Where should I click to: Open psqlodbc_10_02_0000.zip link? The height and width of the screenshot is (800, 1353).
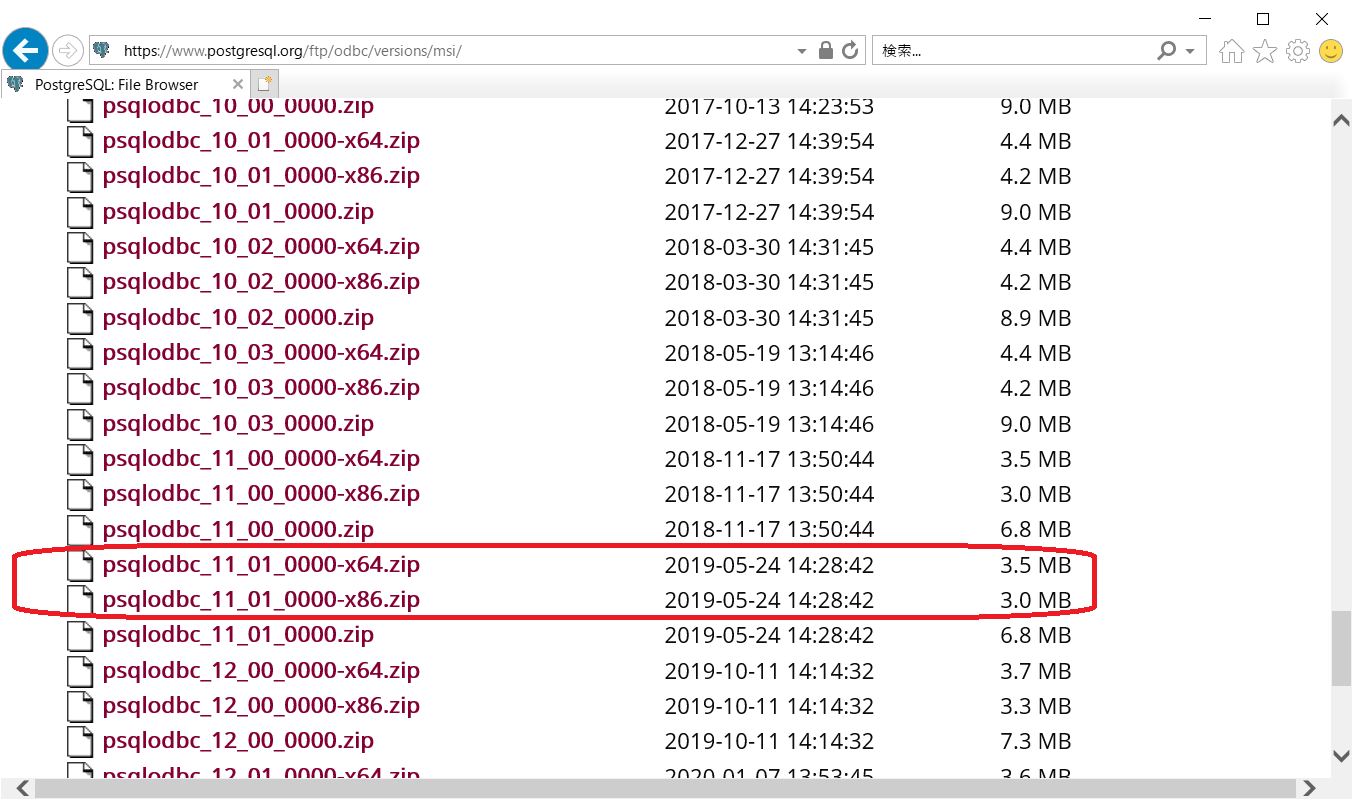[238, 317]
